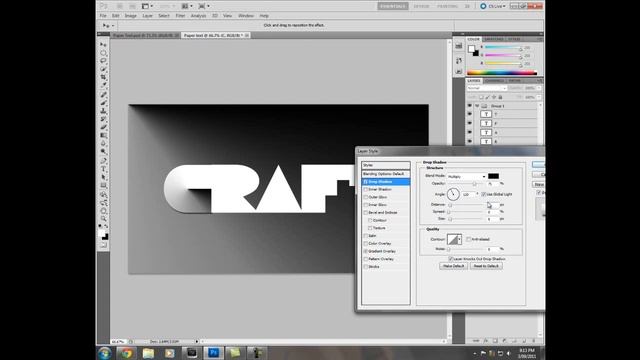This screenshot has height=360, width=640.
Task: Select the Eyedropper tool
Action: click(103, 85)
